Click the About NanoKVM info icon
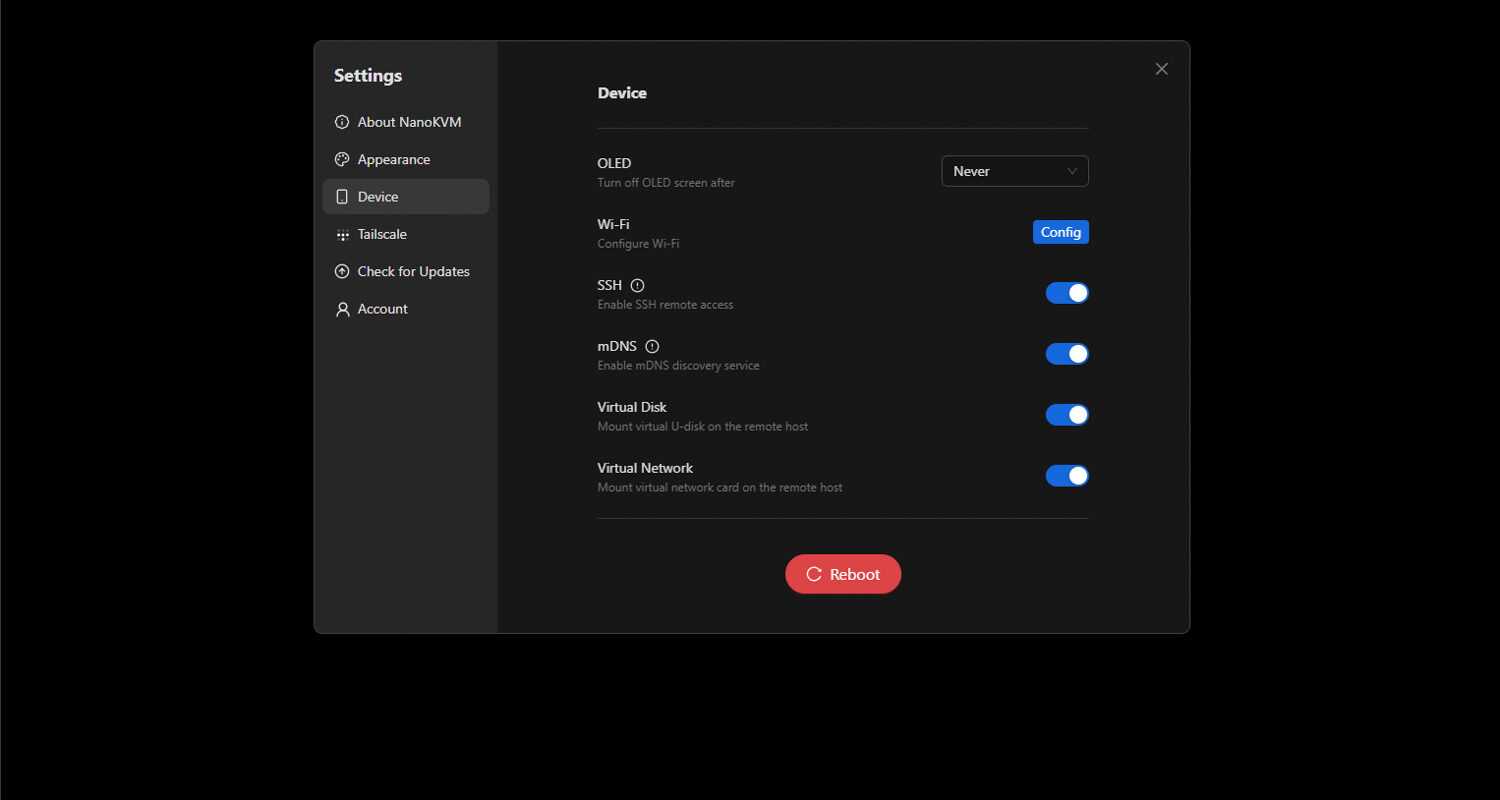The width and height of the screenshot is (1500, 800). [342, 122]
